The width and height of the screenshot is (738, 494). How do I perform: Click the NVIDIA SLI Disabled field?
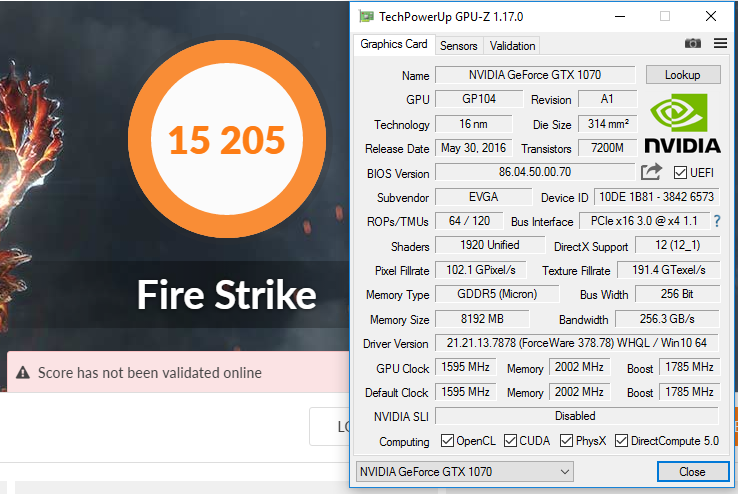577,416
